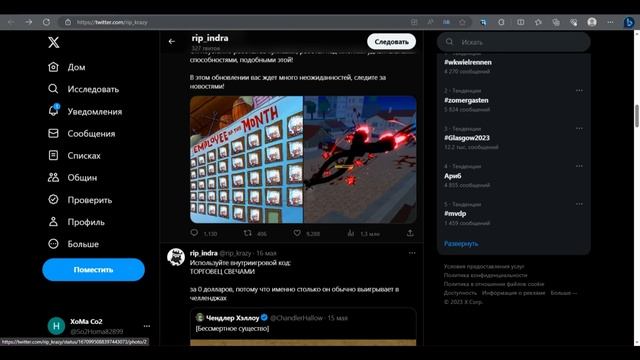Add page to favorites star icon
The width and height of the screenshot is (640, 360).
pyautogui.click(x=462, y=22)
